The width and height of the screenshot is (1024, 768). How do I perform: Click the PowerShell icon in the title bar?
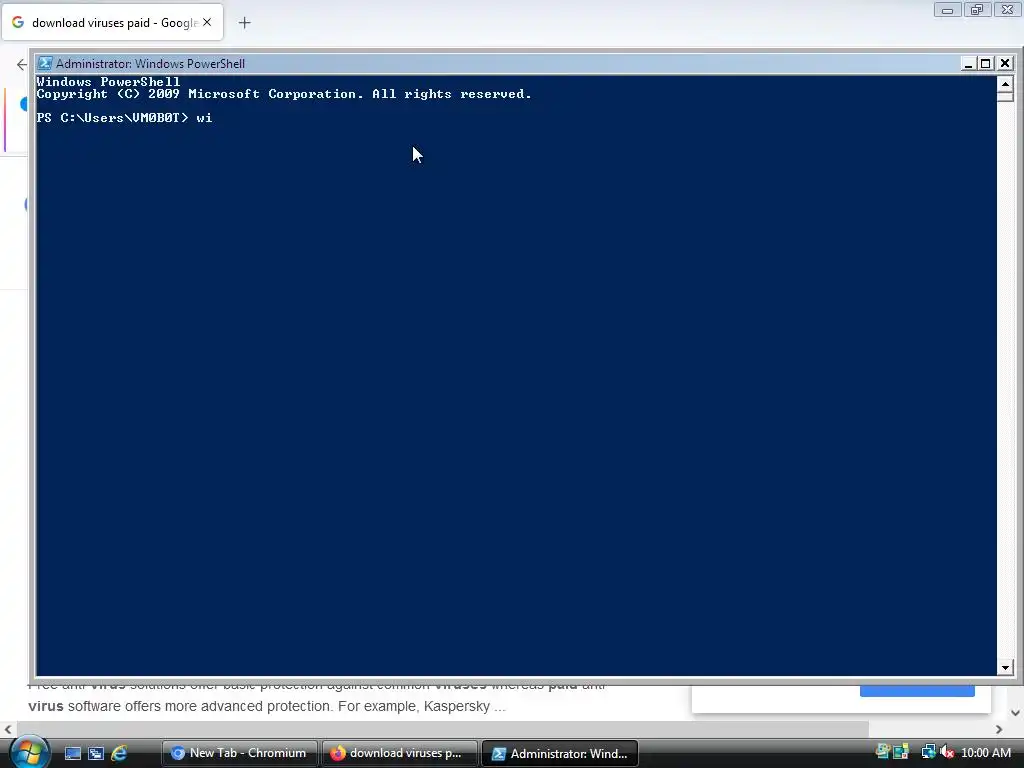(x=44, y=63)
